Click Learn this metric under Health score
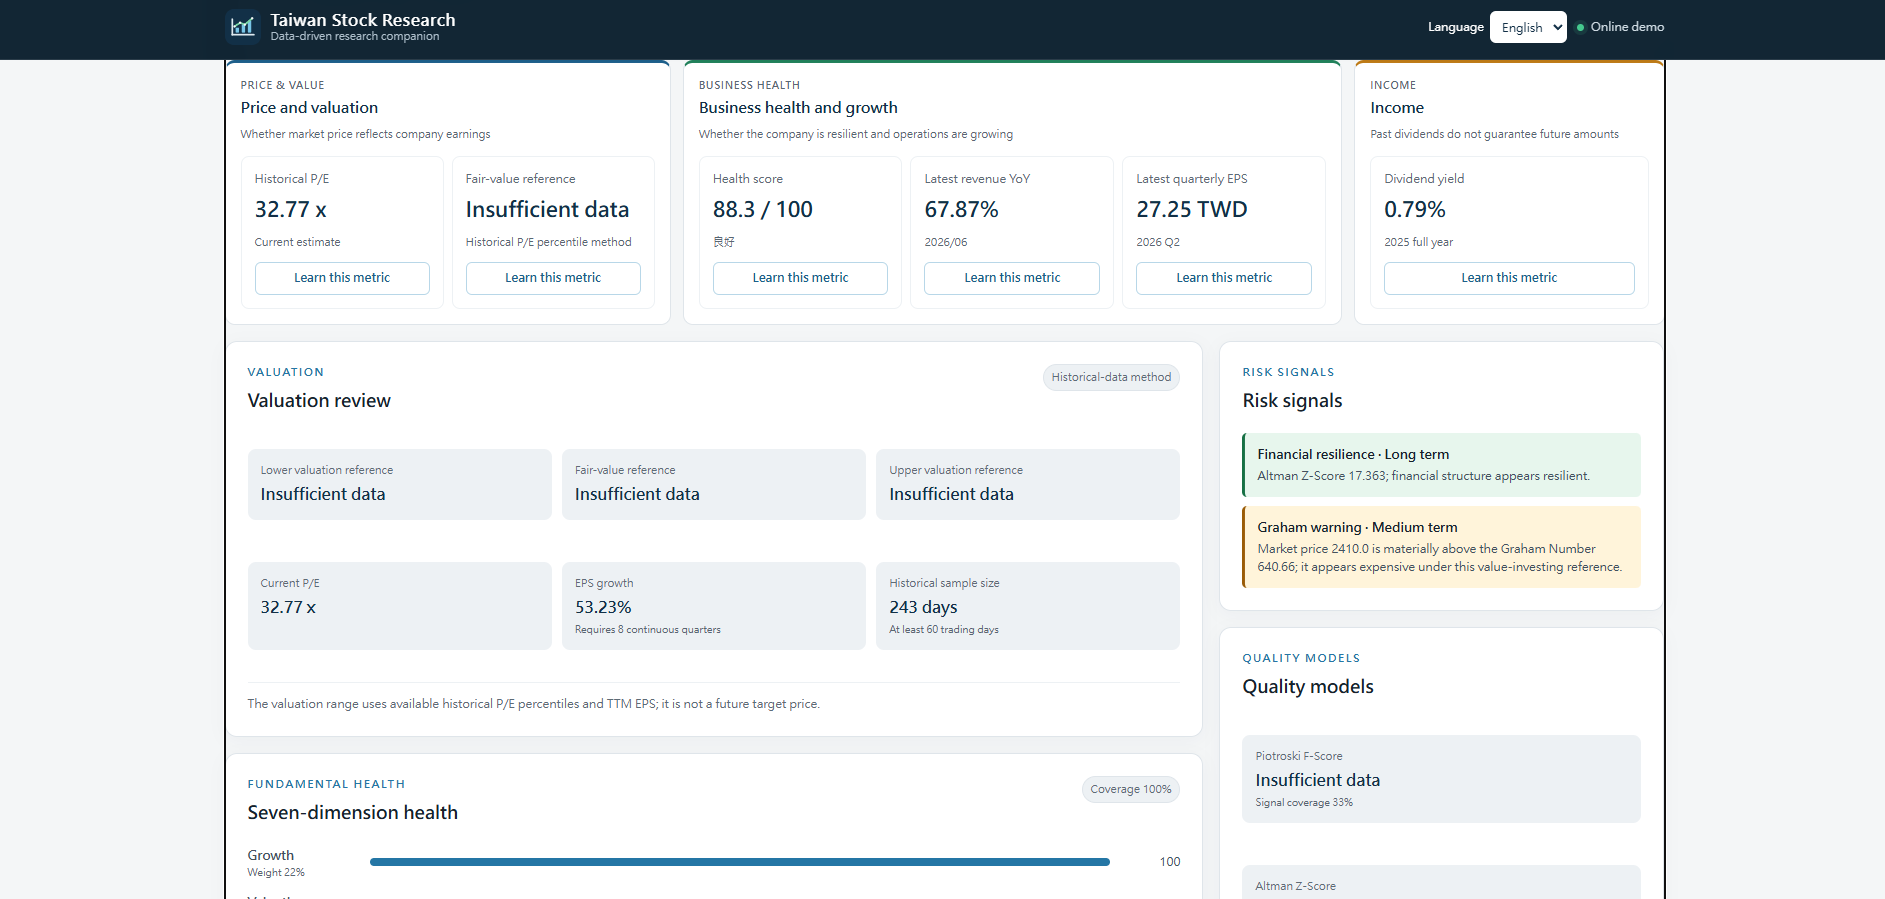1885x899 pixels. 800,278
